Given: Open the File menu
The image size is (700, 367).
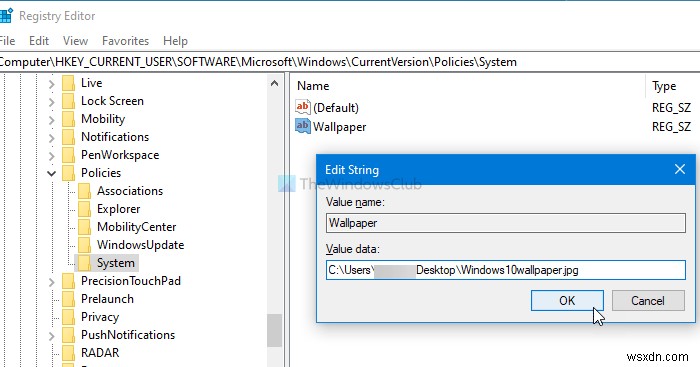Looking at the screenshot, I should (7, 41).
